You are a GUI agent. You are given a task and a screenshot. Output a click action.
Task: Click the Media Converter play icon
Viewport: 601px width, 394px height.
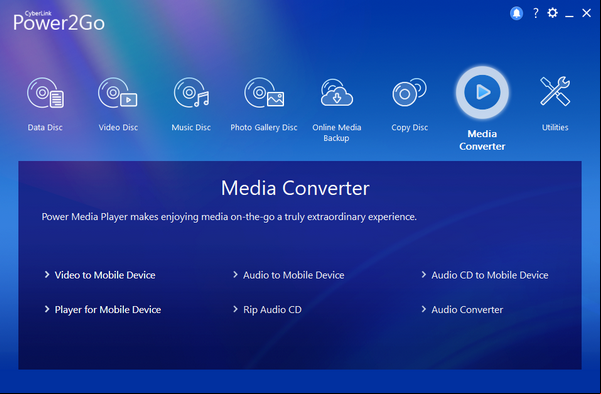tap(482, 92)
